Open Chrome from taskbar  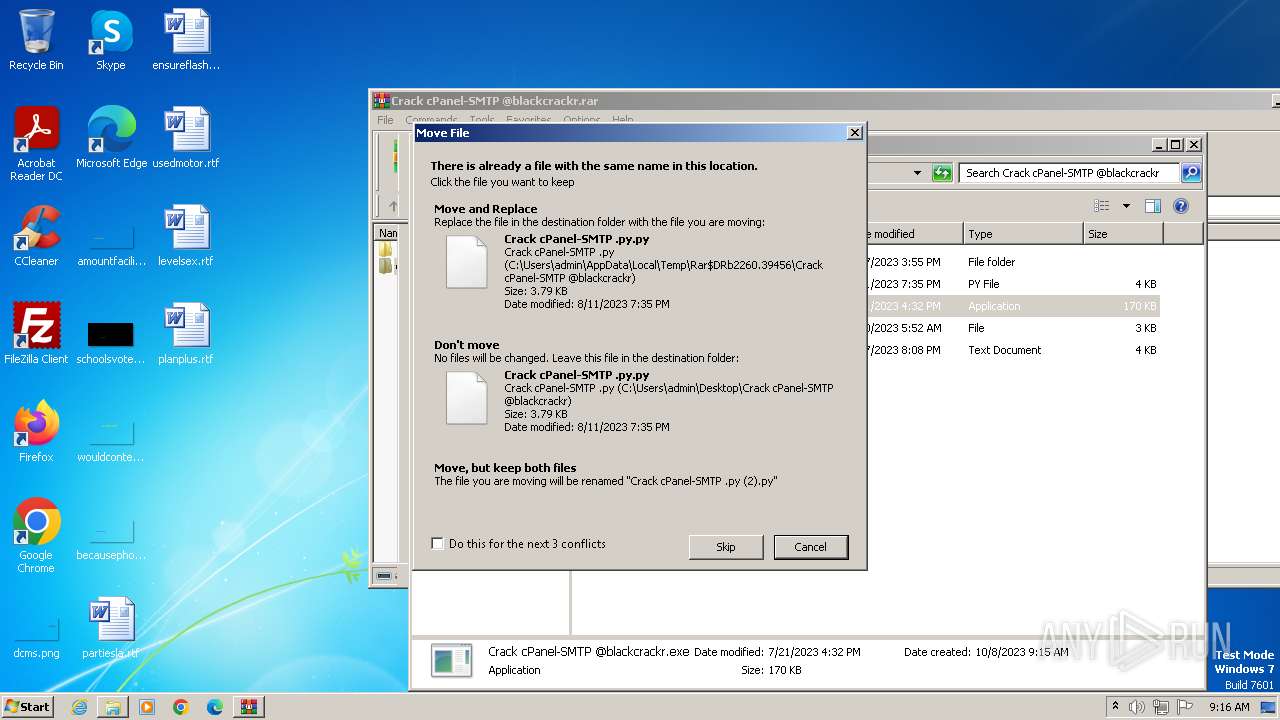(x=181, y=707)
